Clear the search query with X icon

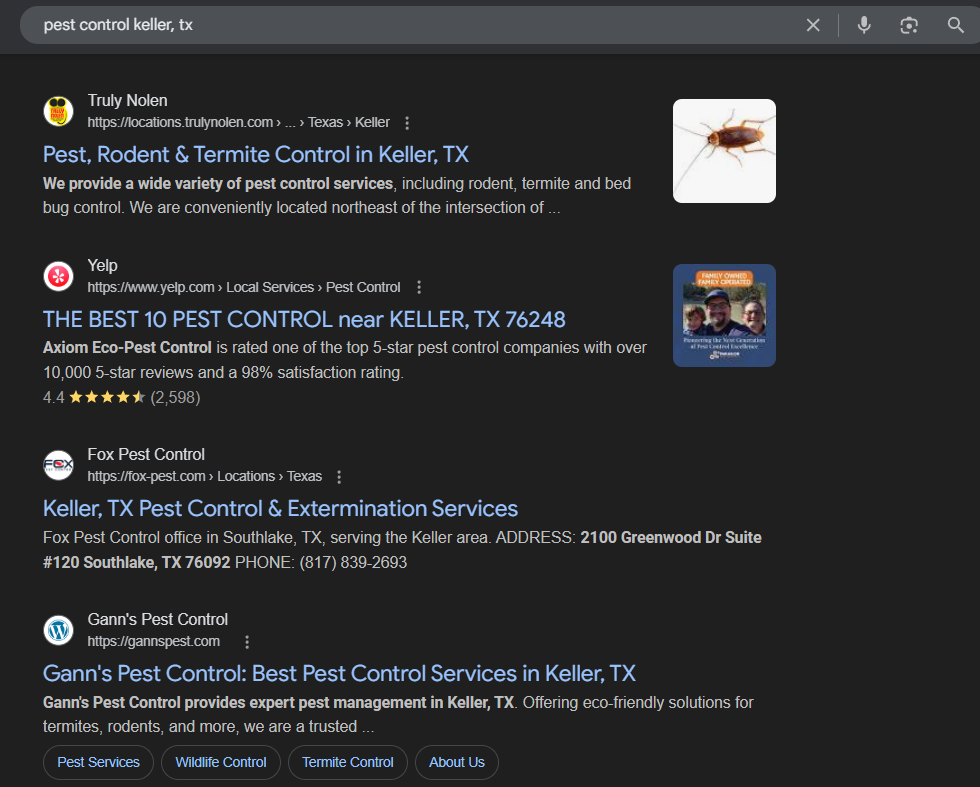[813, 25]
